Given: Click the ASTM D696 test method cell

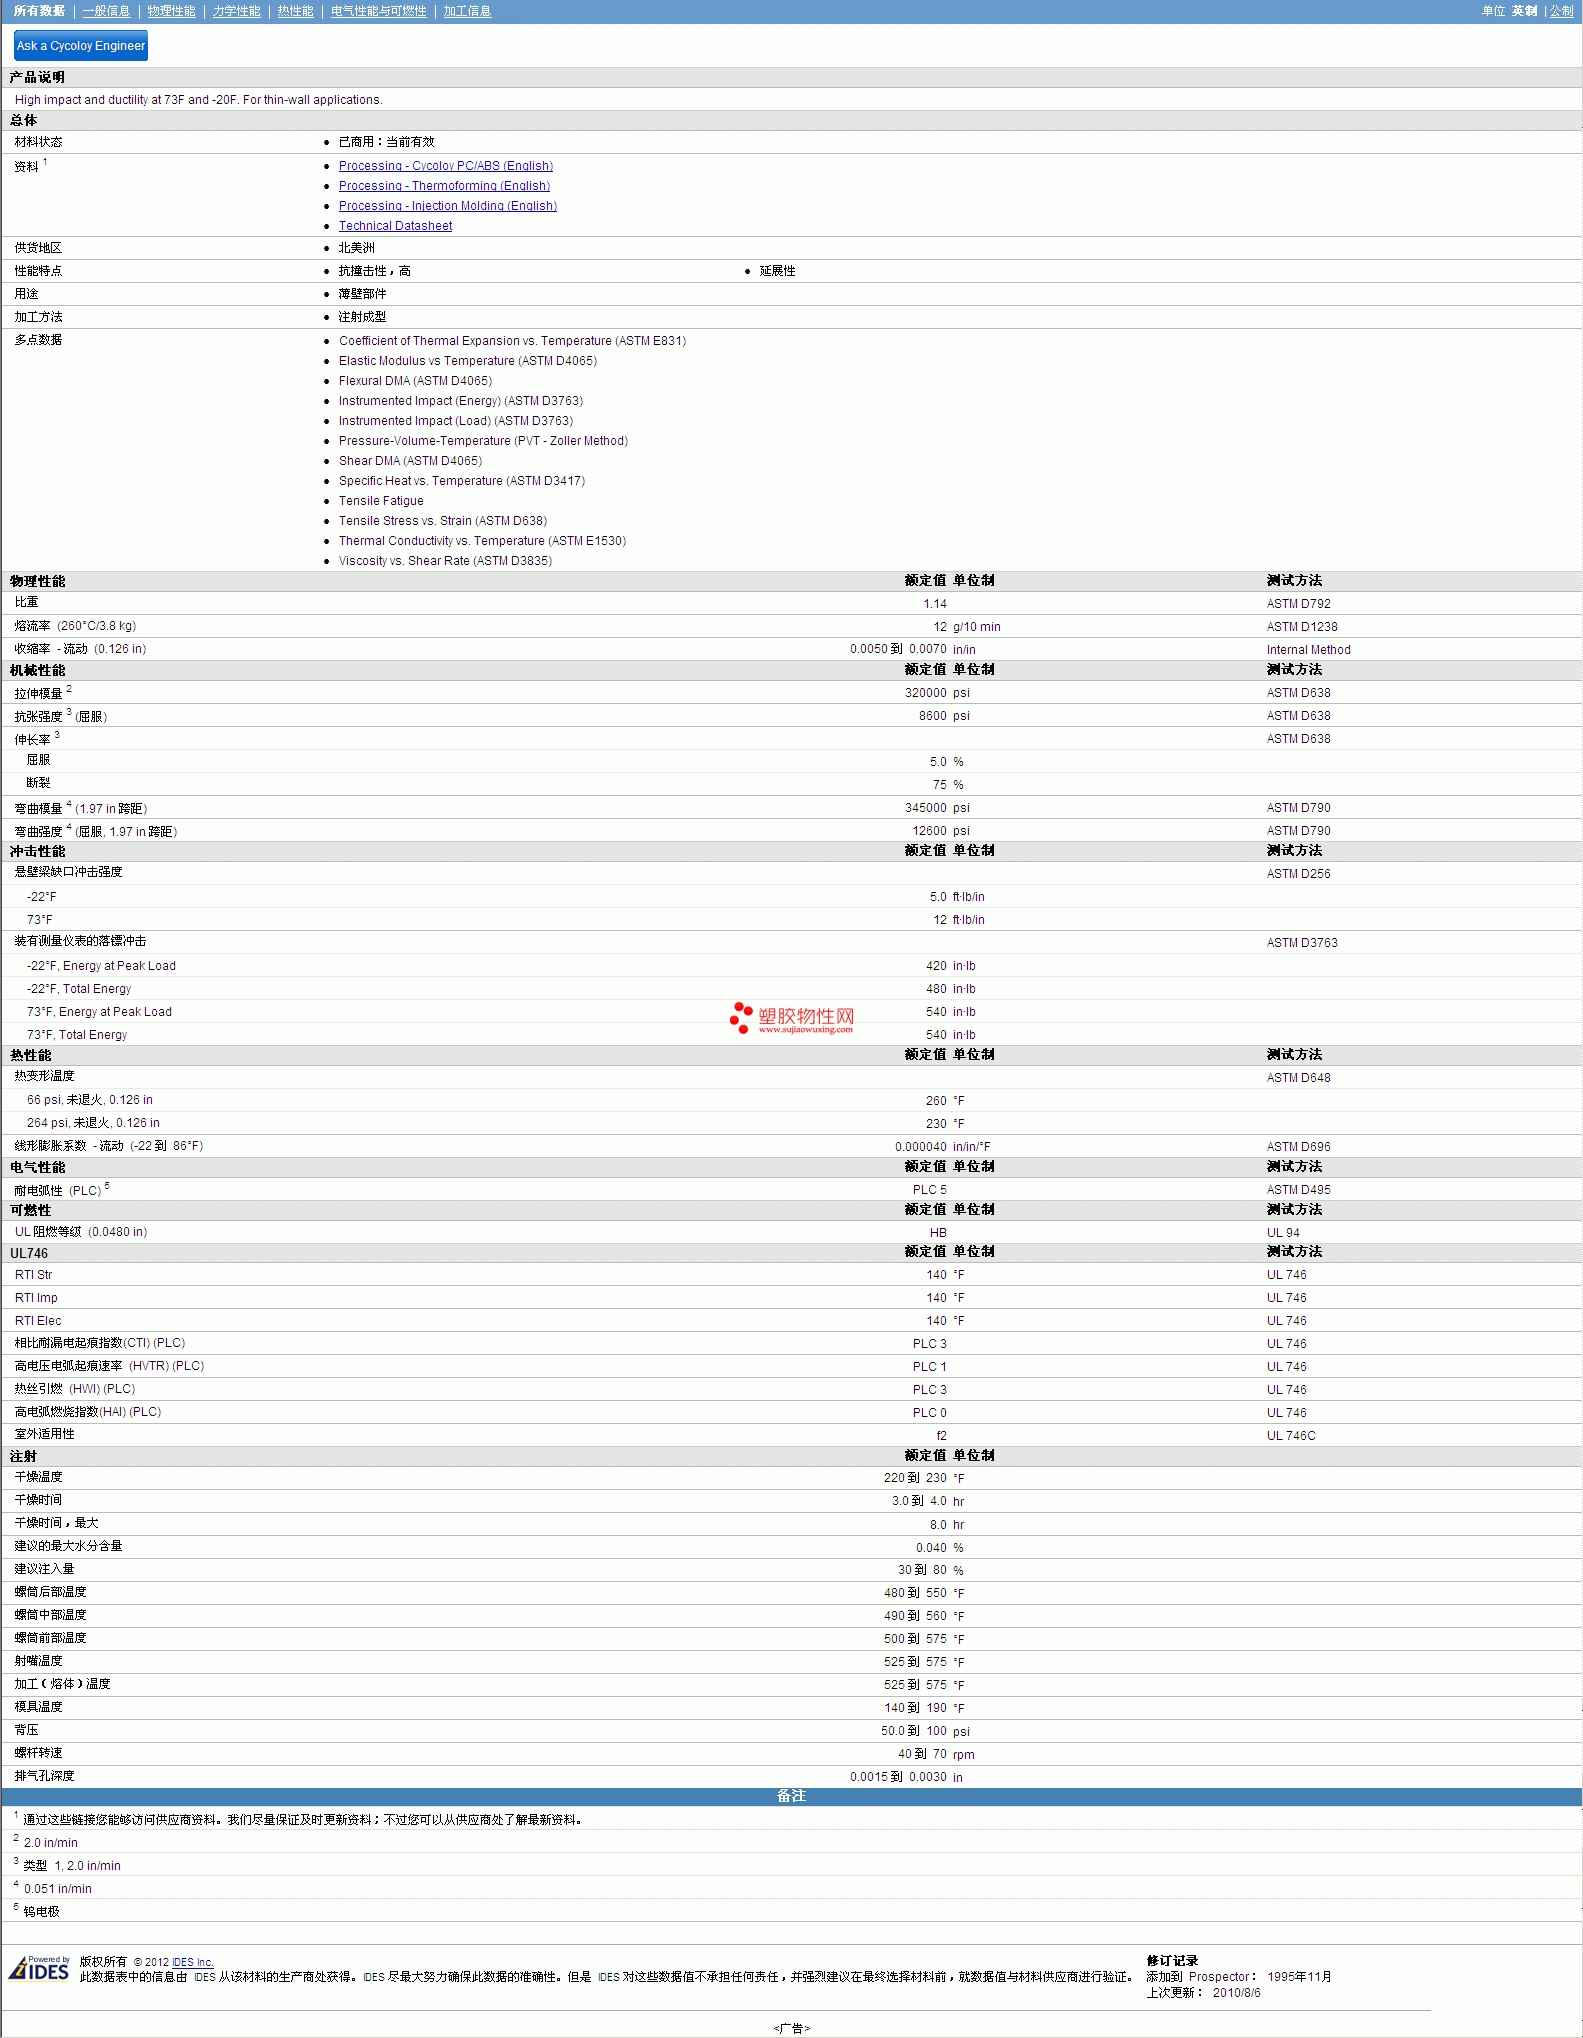Looking at the screenshot, I should [1298, 1147].
